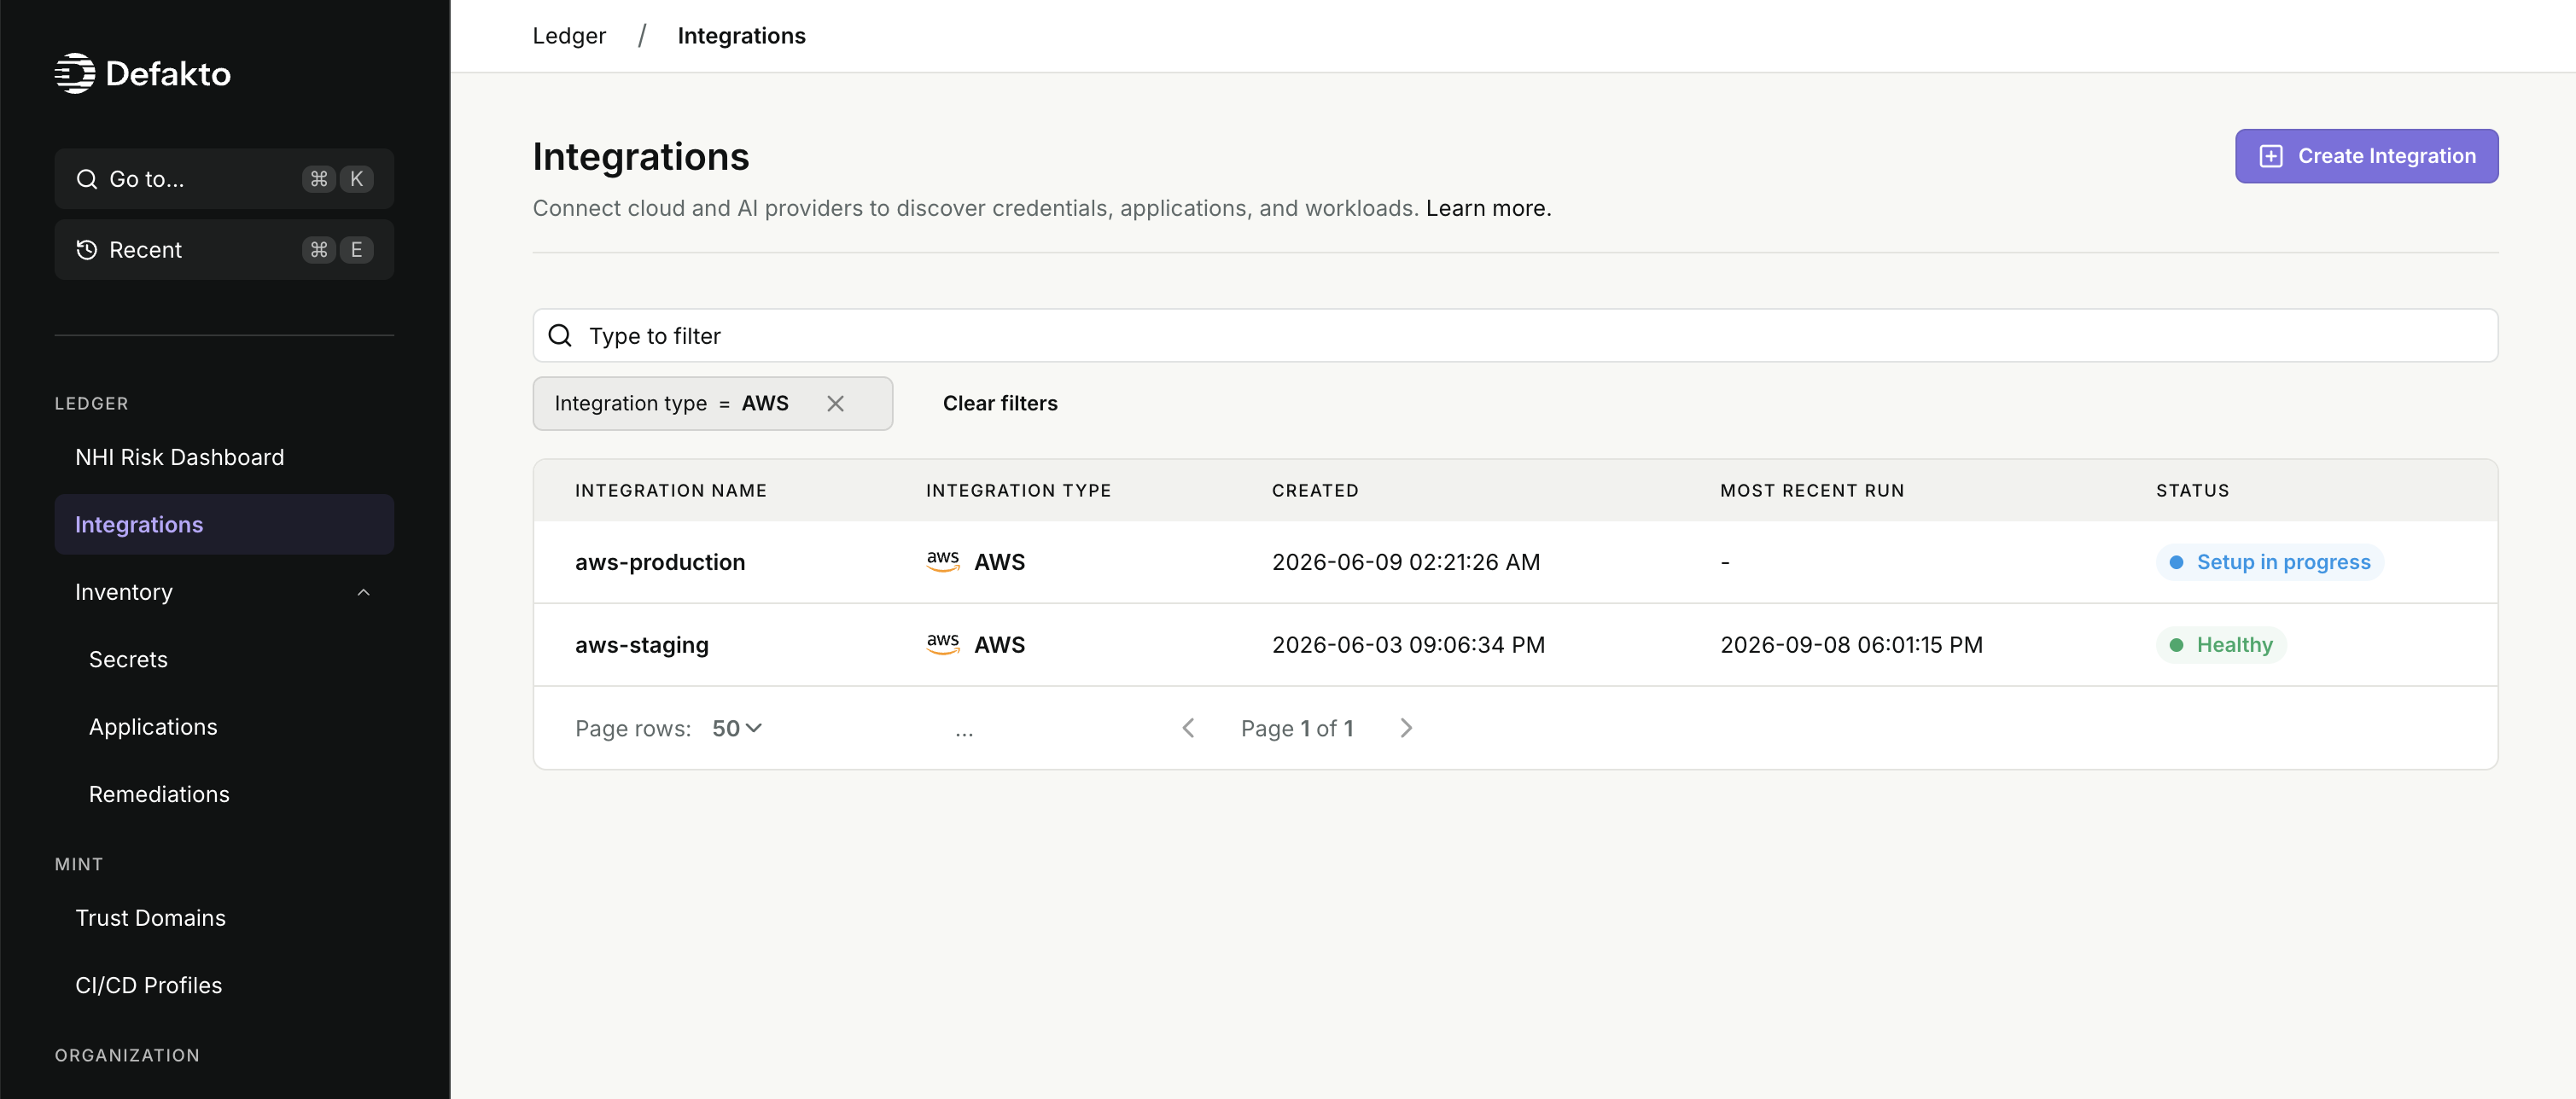Open the aws-production integration
This screenshot has width=2576, height=1099.
(660, 562)
